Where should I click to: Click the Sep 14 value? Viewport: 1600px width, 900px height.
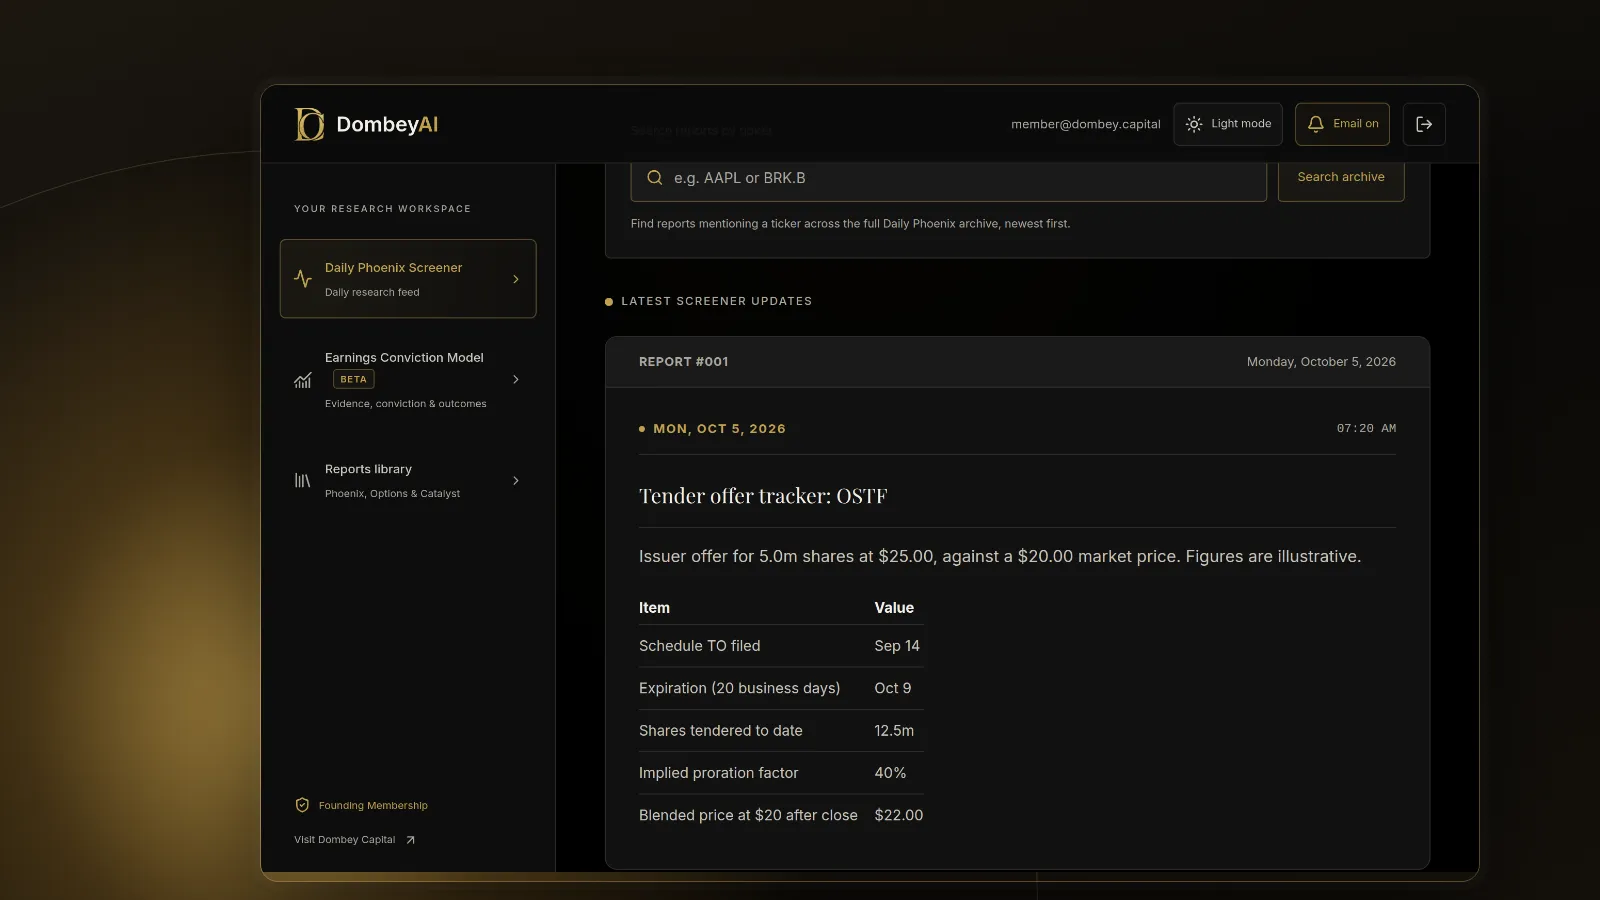pyautogui.click(x=897, y=646)
